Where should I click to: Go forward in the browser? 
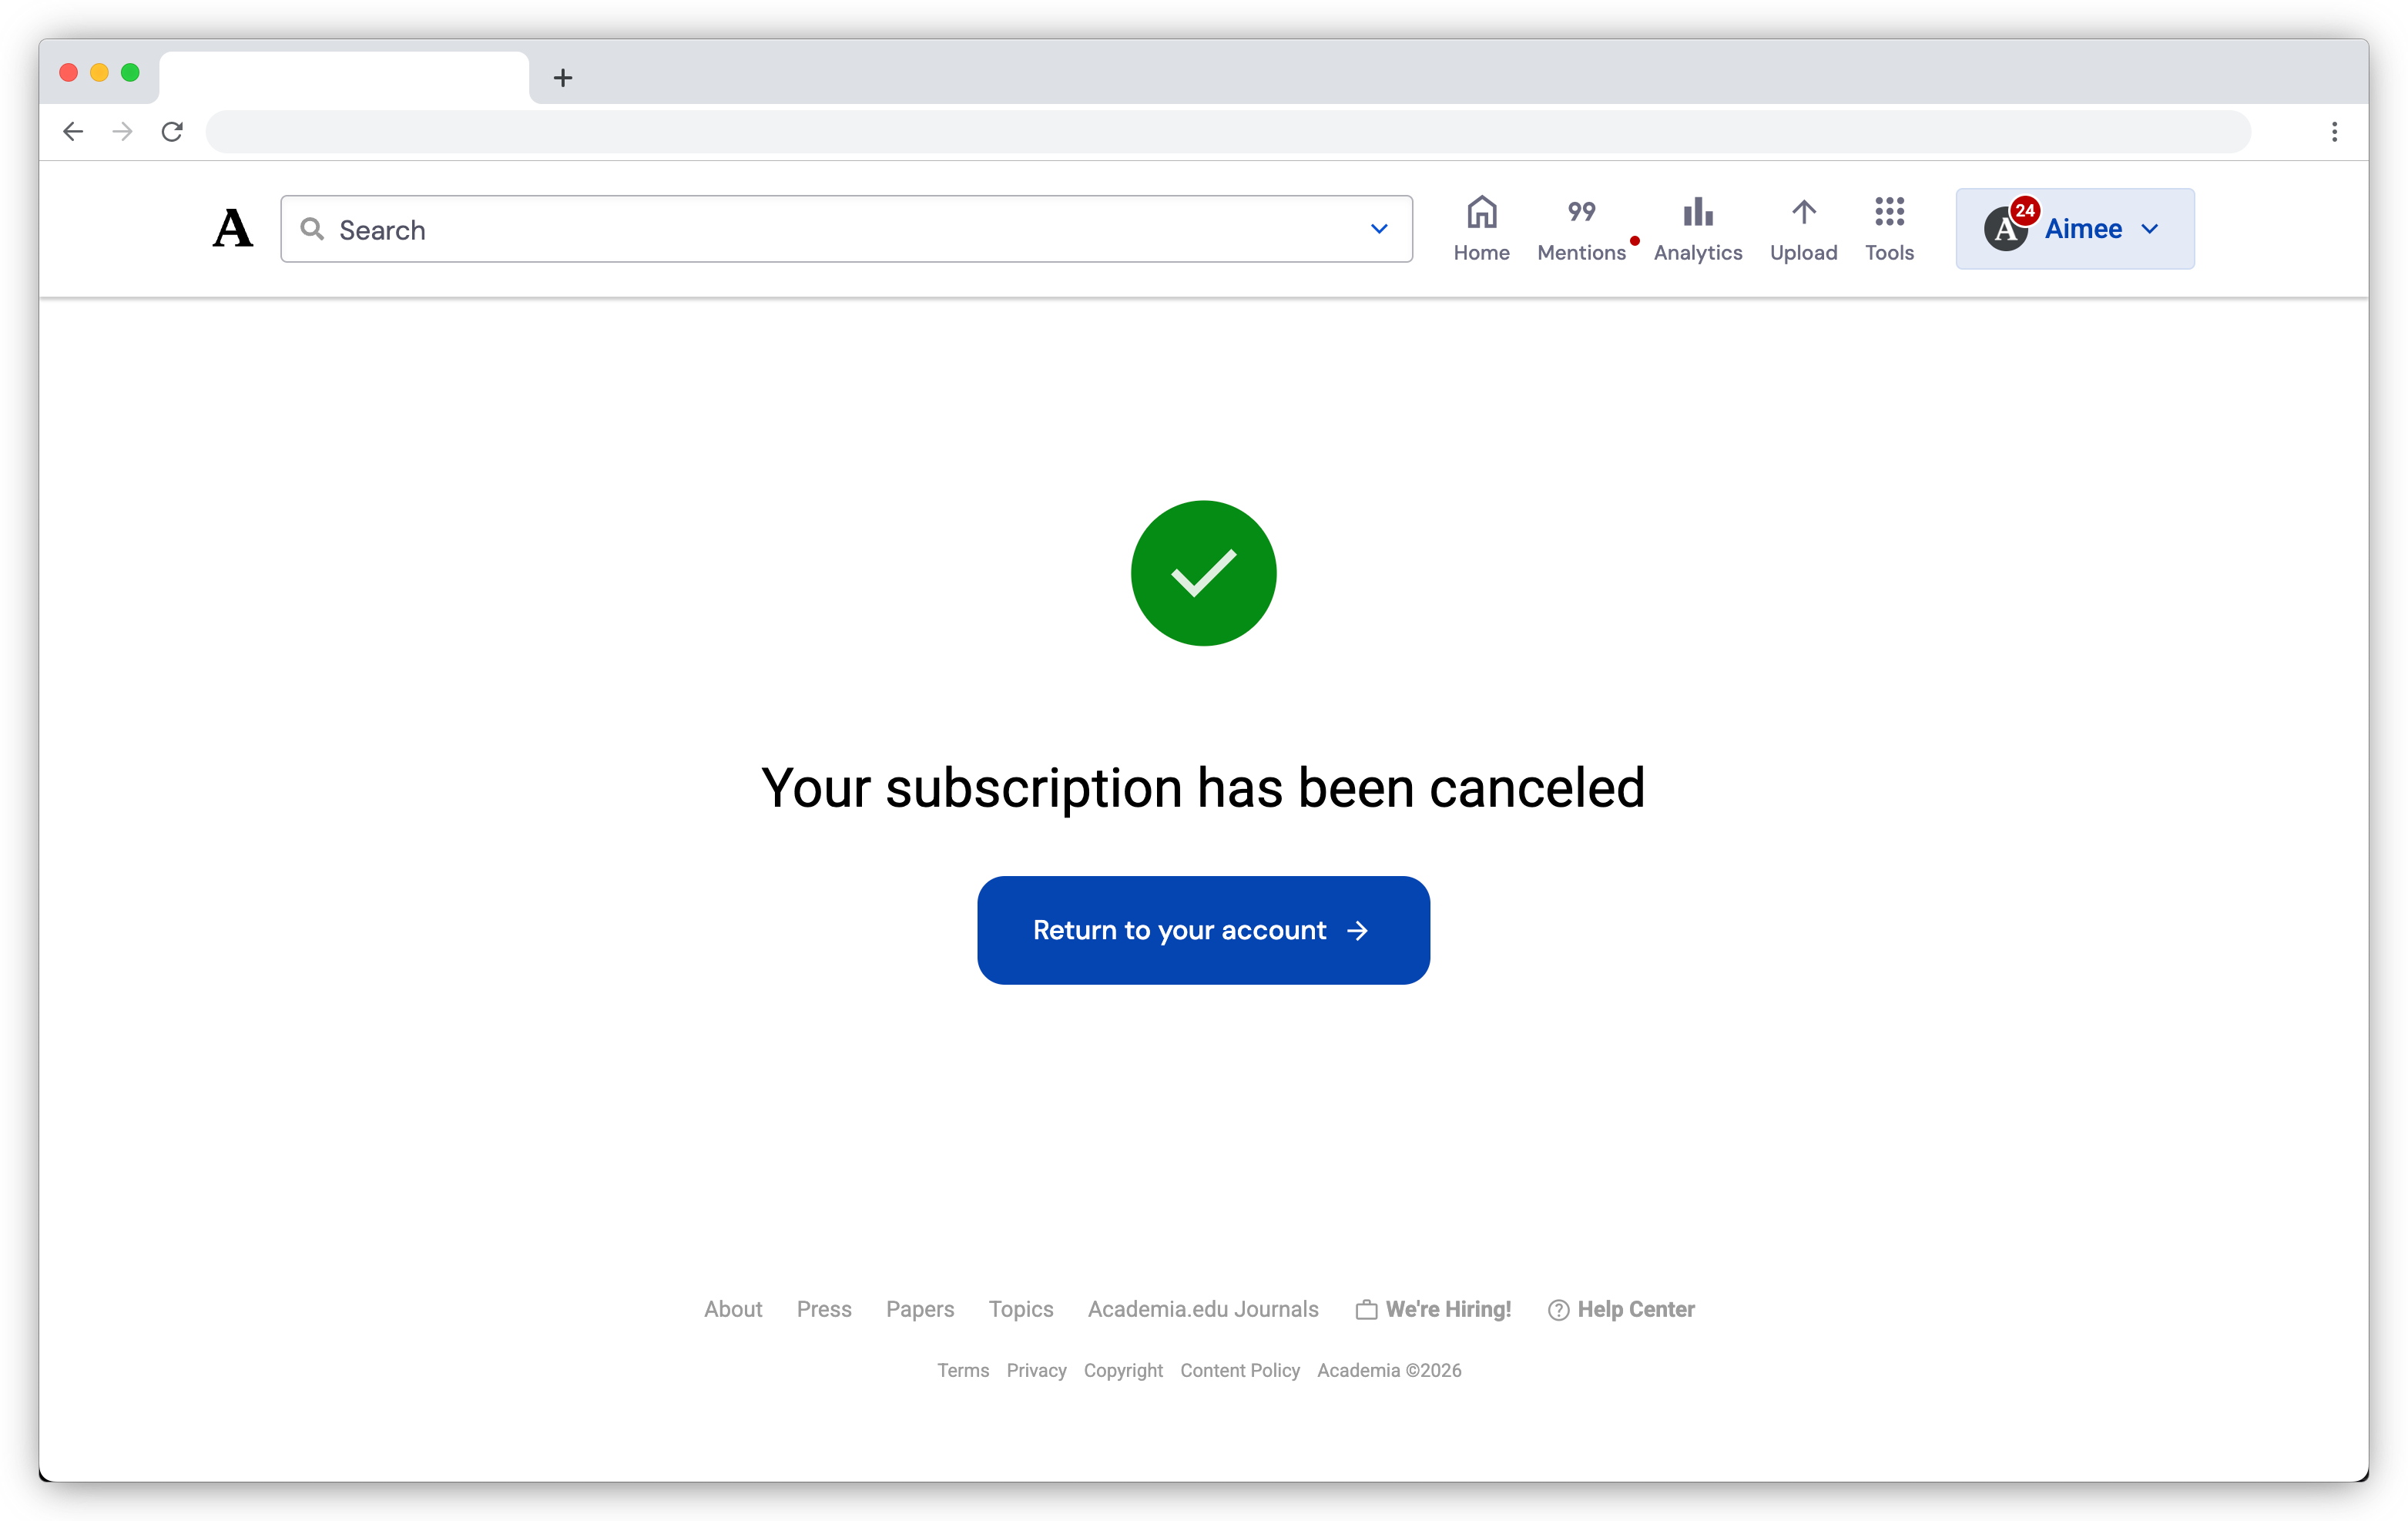(122, 132)
